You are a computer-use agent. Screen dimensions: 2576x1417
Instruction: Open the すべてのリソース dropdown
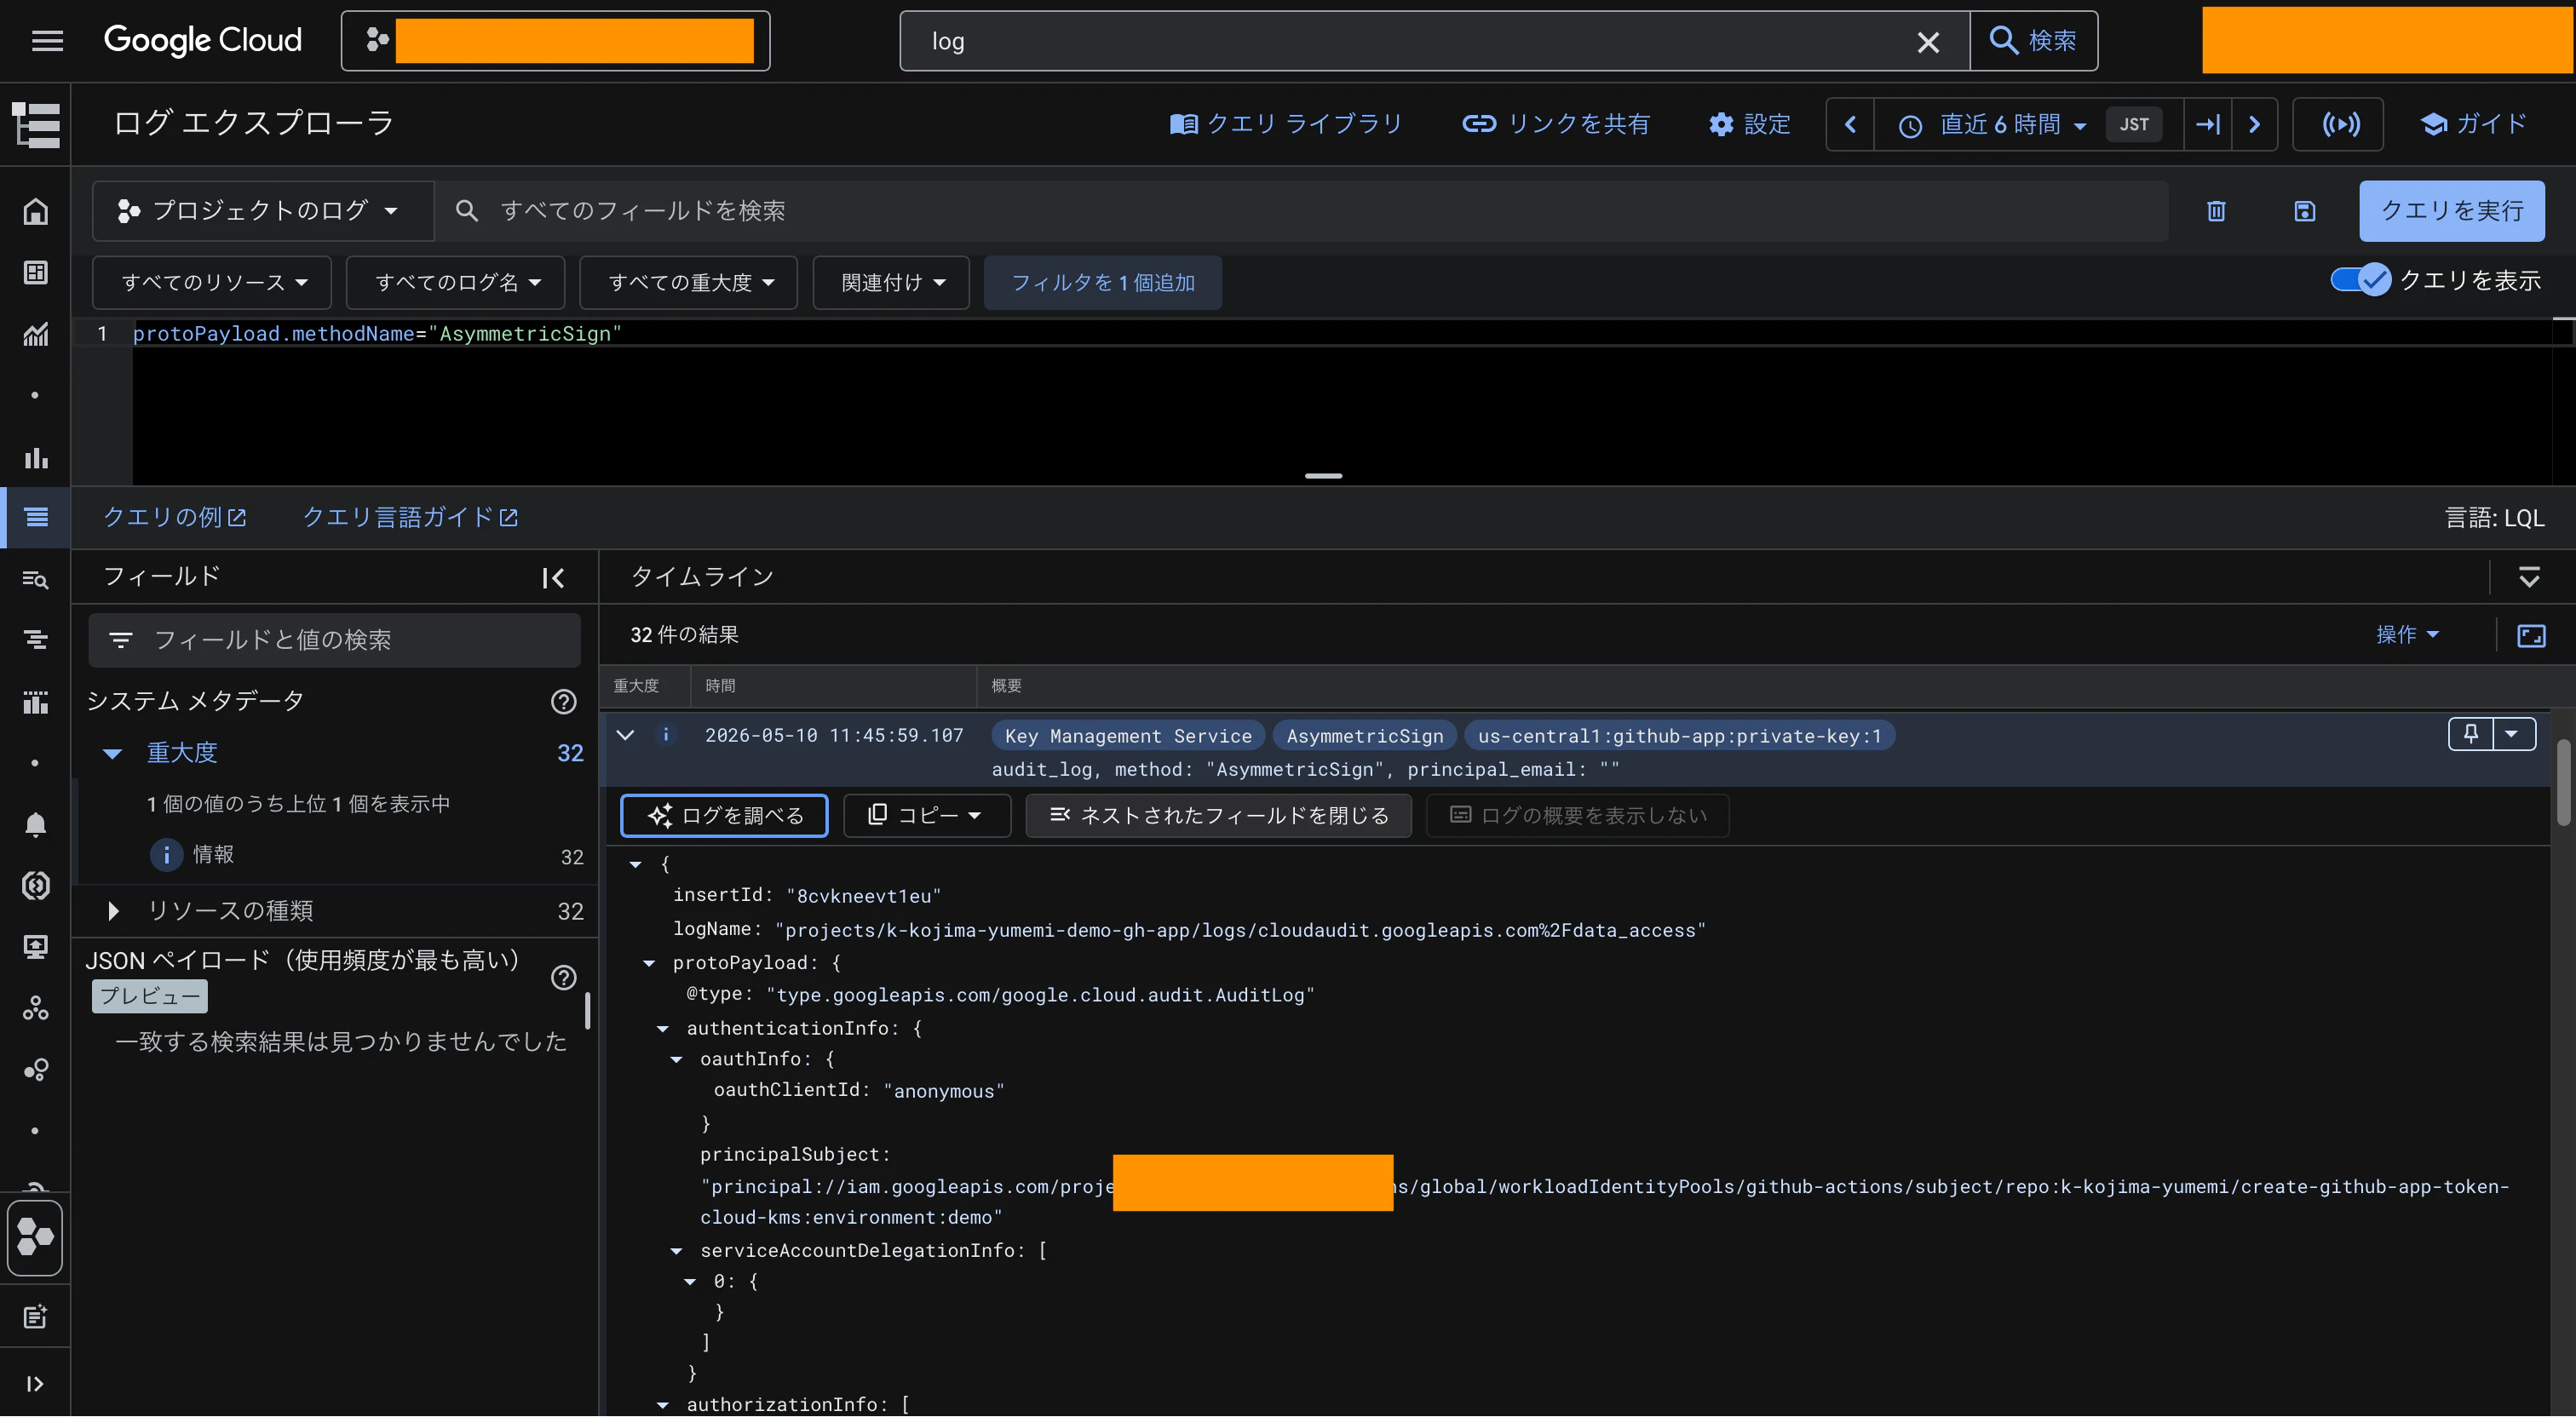point(212,283)
